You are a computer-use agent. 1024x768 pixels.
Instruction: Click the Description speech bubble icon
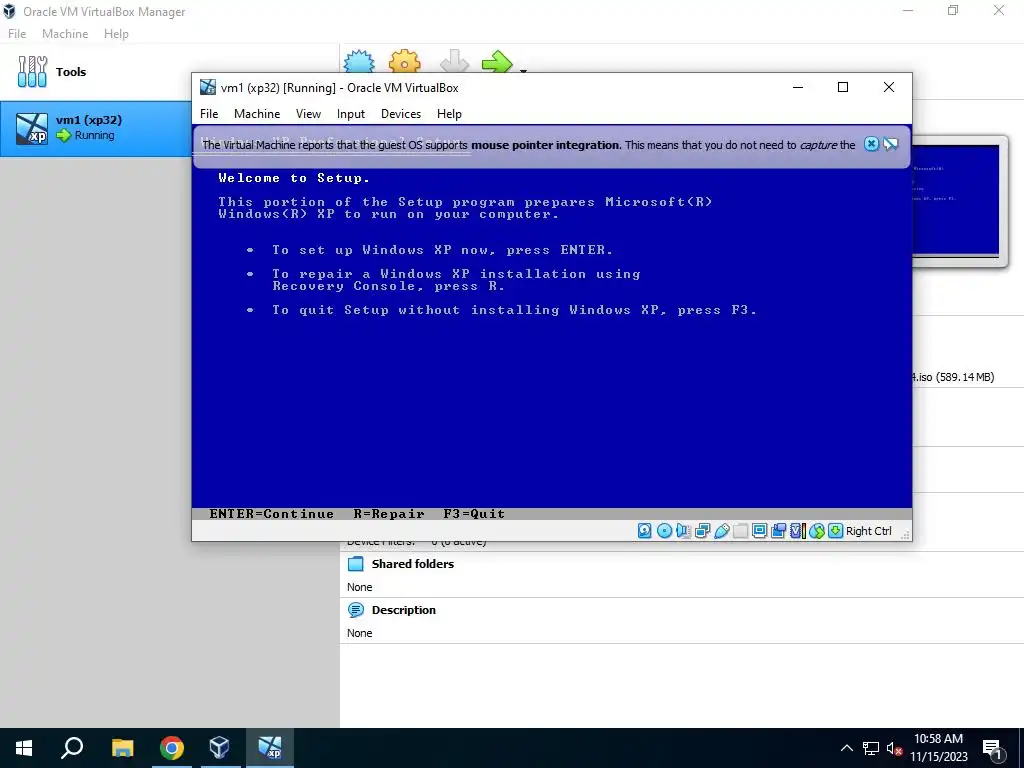click(356, 610)
